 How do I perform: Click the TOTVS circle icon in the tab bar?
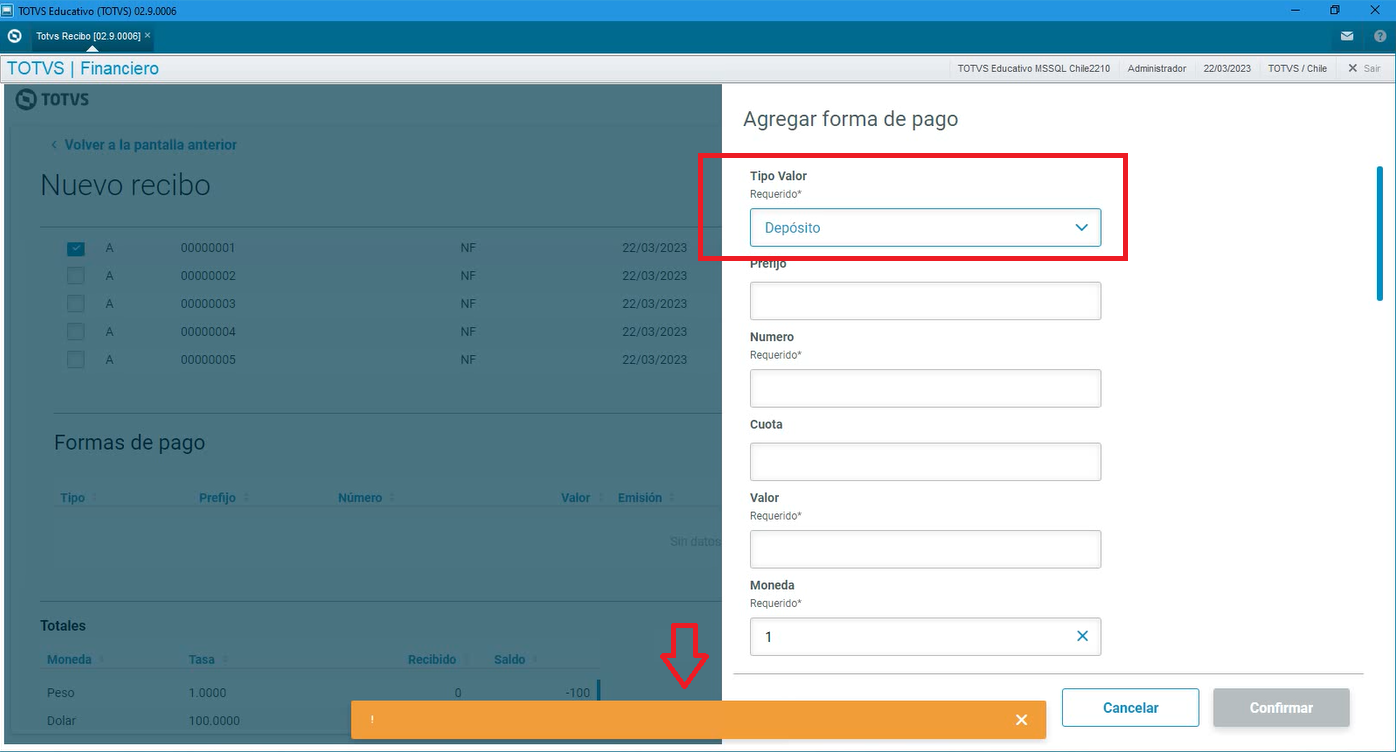coord(14,36)
